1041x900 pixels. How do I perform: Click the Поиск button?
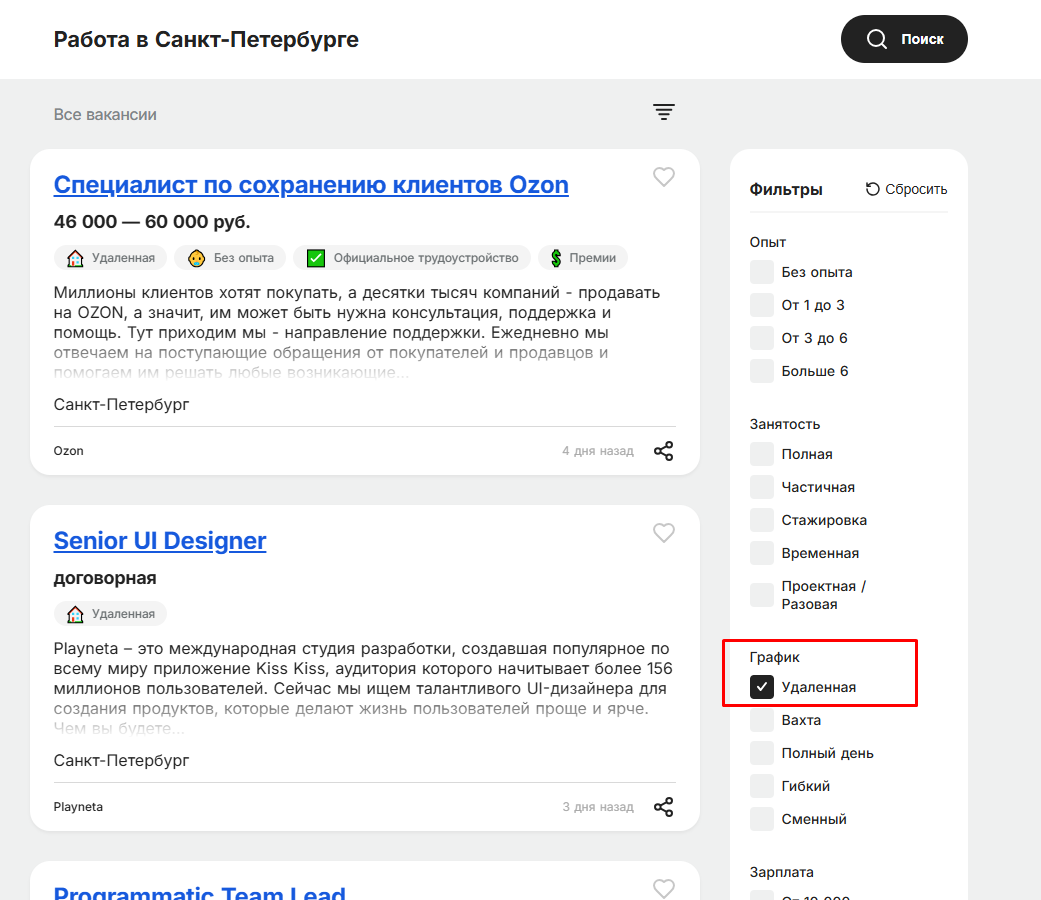904,39
